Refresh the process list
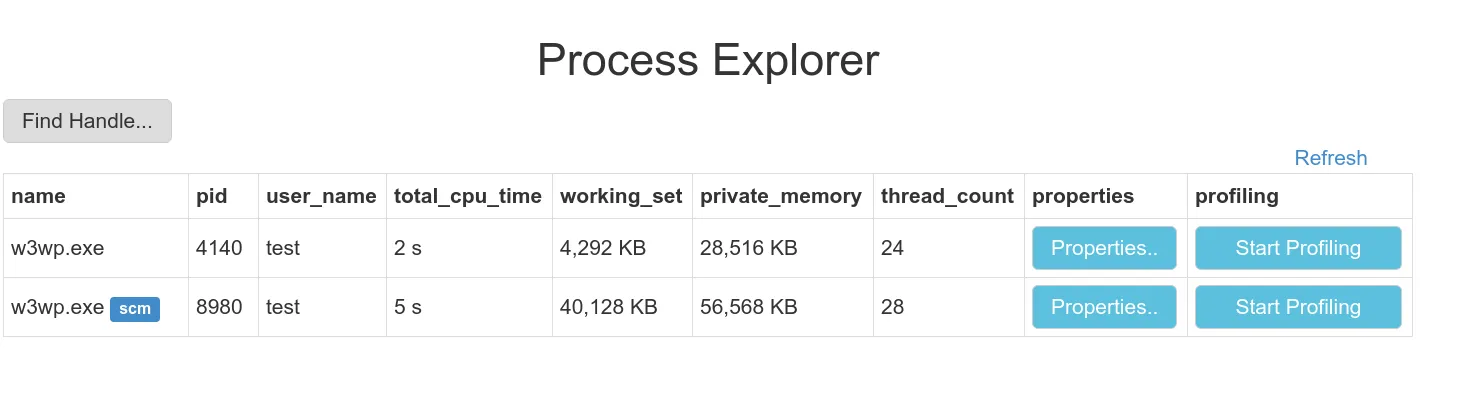 click(x=1330, y=158)
